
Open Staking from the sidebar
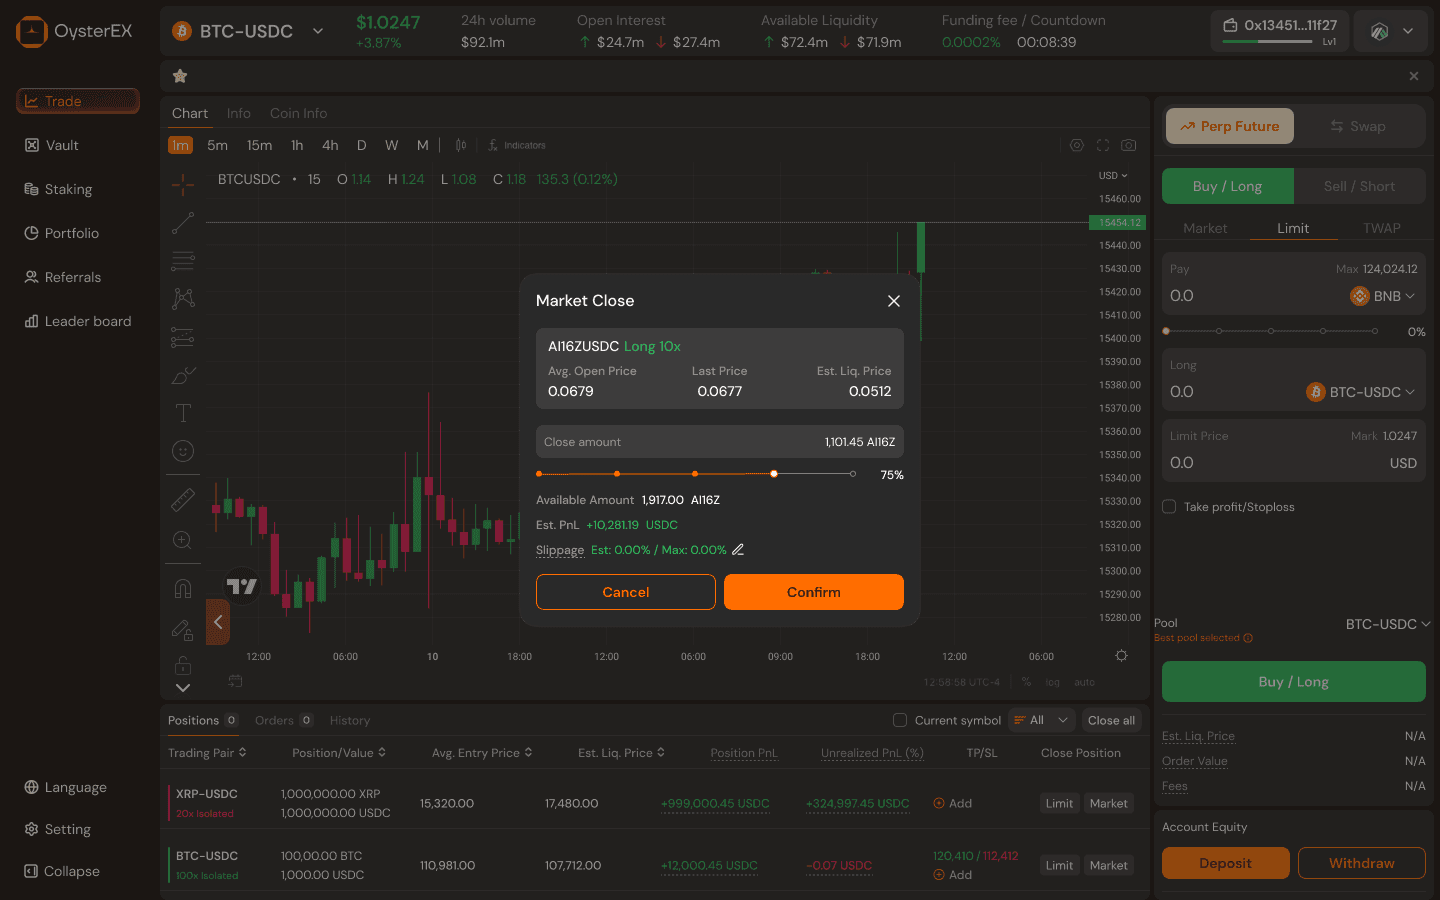(x=58, y=189)
